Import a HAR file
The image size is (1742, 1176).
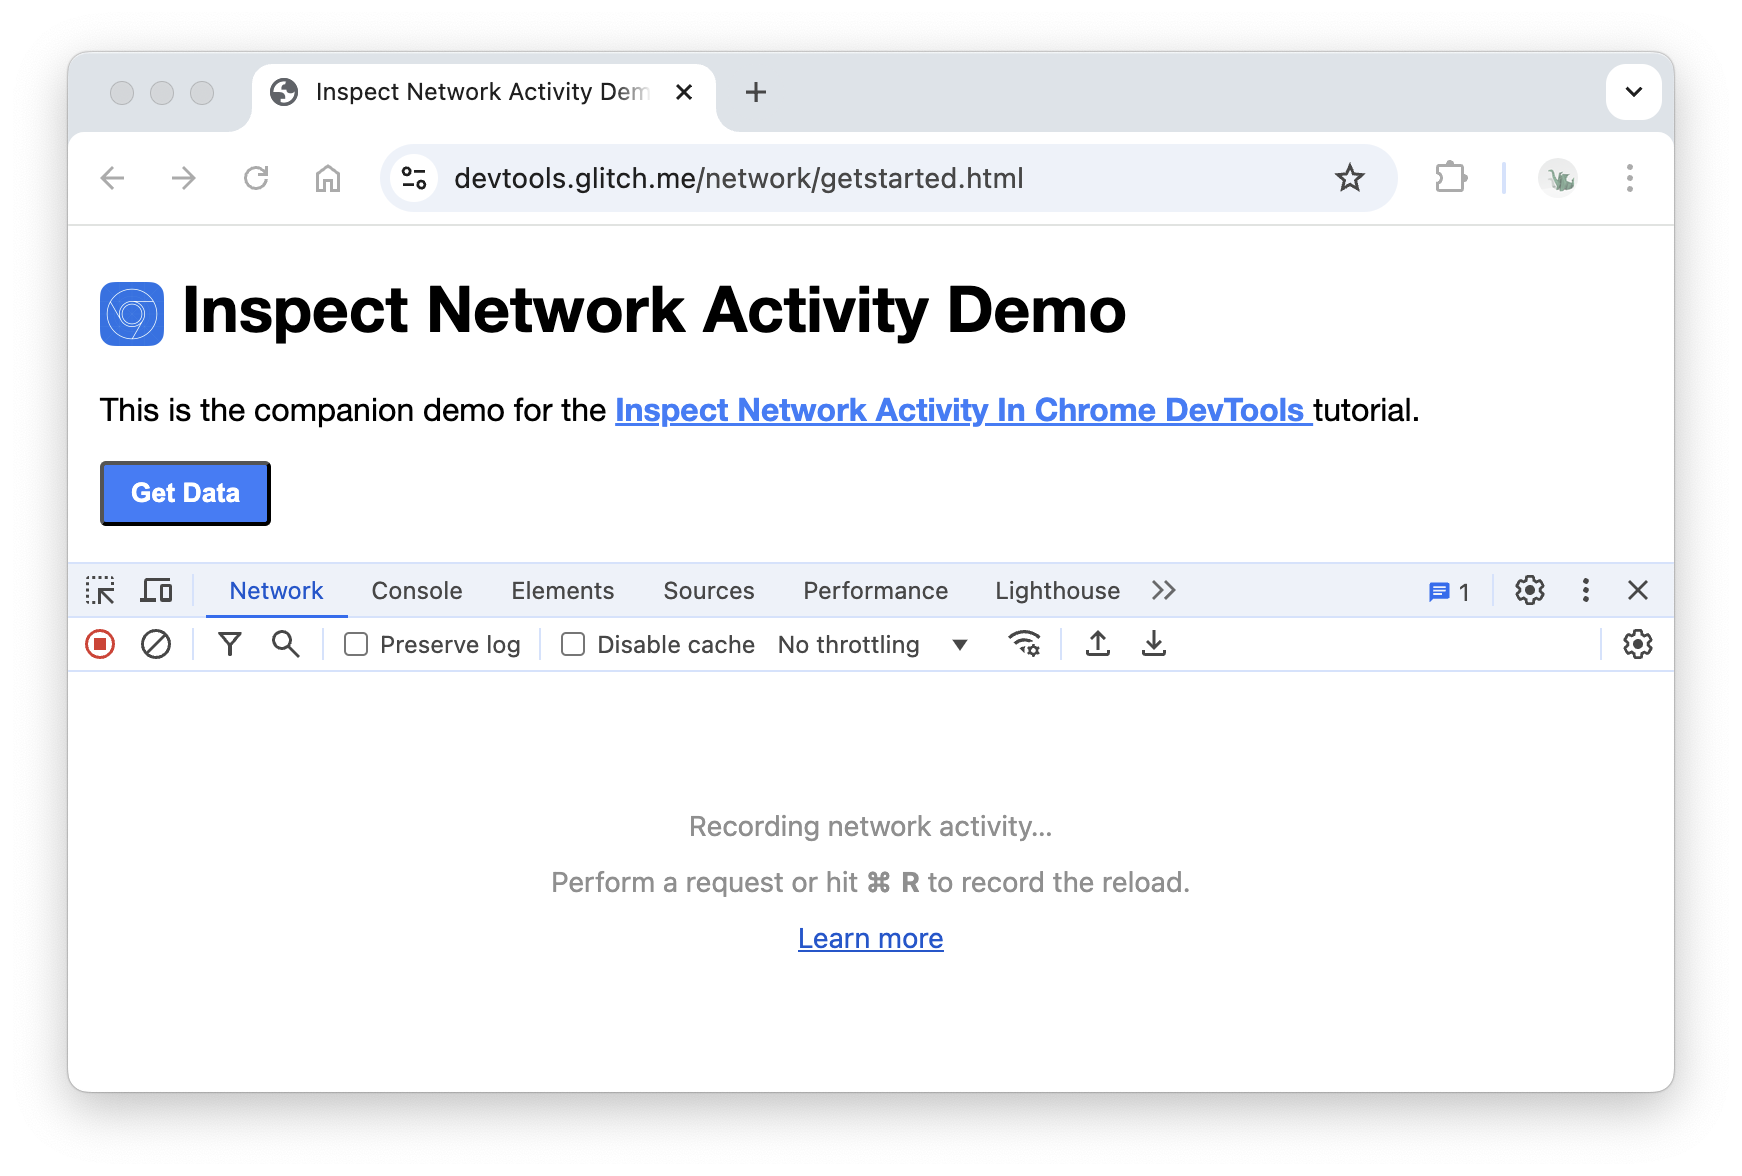pyautogui.click(x=1097, y=644)
